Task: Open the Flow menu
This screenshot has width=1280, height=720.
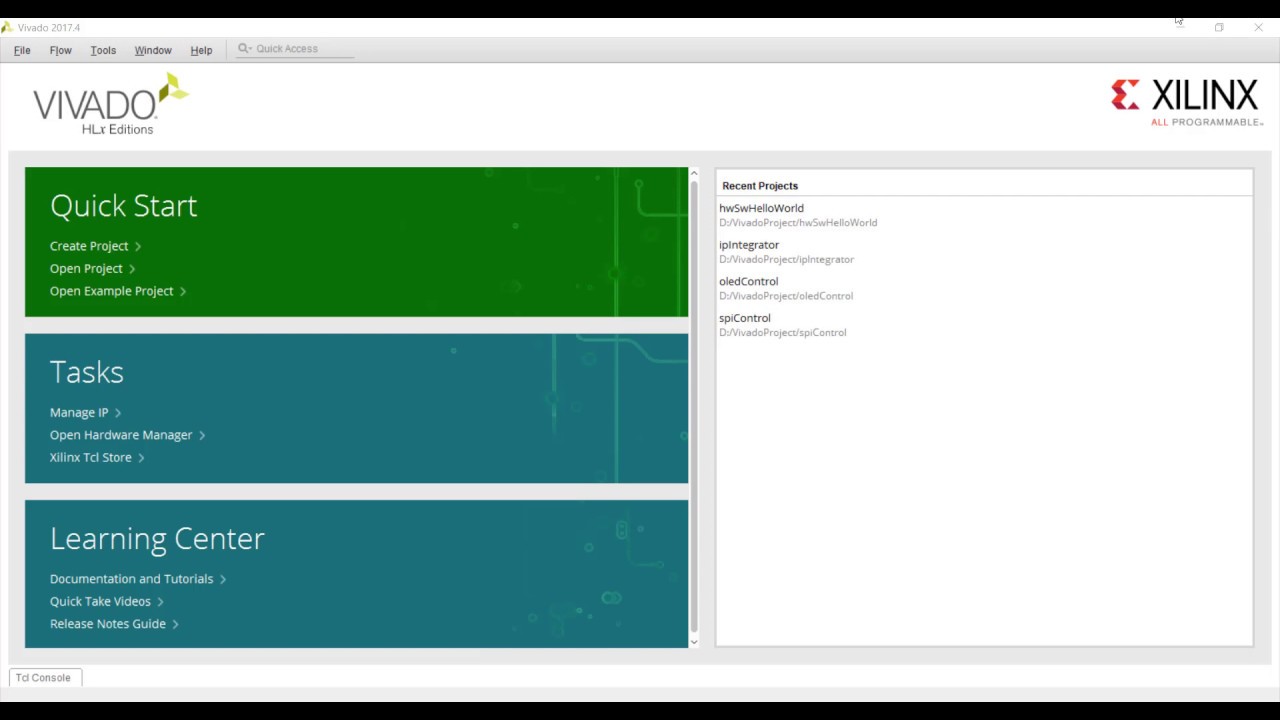Action: click(61, 50)
